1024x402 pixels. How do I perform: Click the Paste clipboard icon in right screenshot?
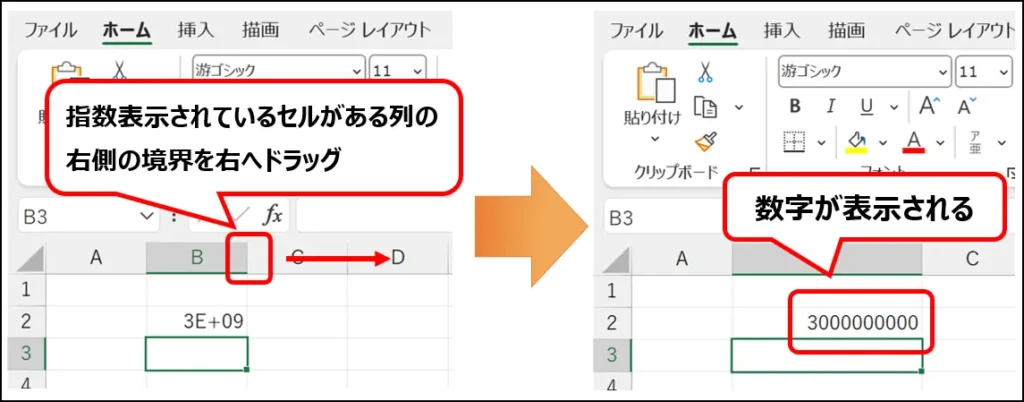pos(657,85)
